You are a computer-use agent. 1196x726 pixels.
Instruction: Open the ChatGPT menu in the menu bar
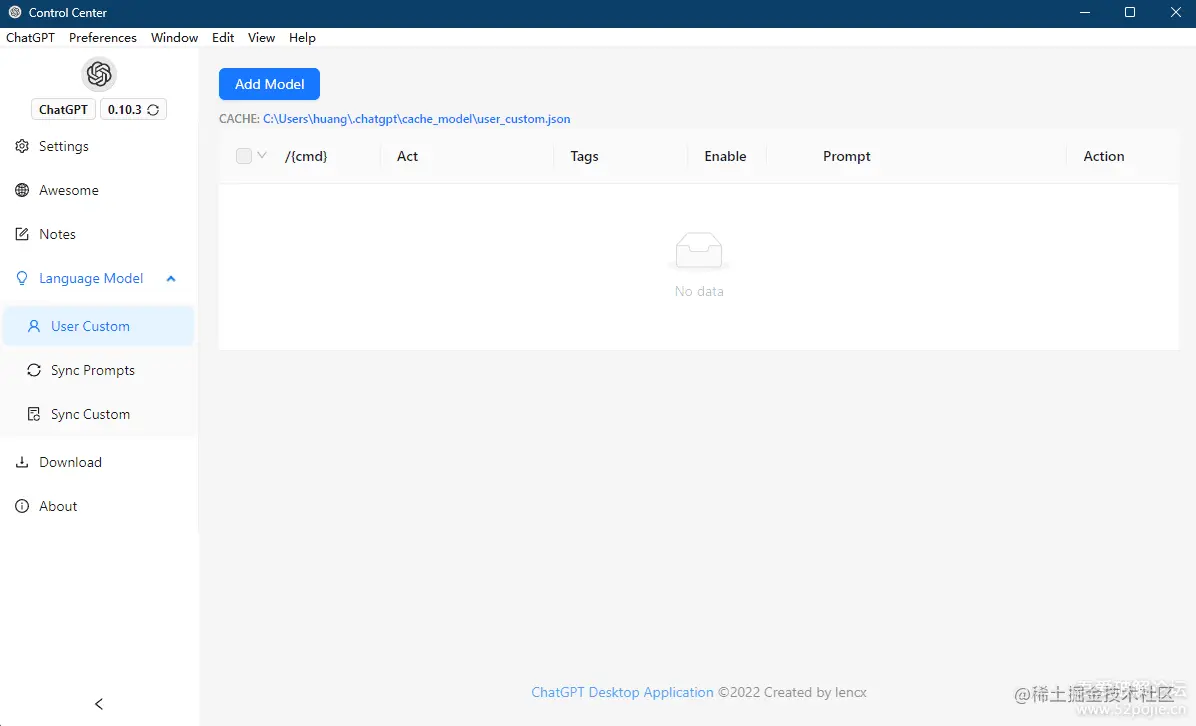31,37
